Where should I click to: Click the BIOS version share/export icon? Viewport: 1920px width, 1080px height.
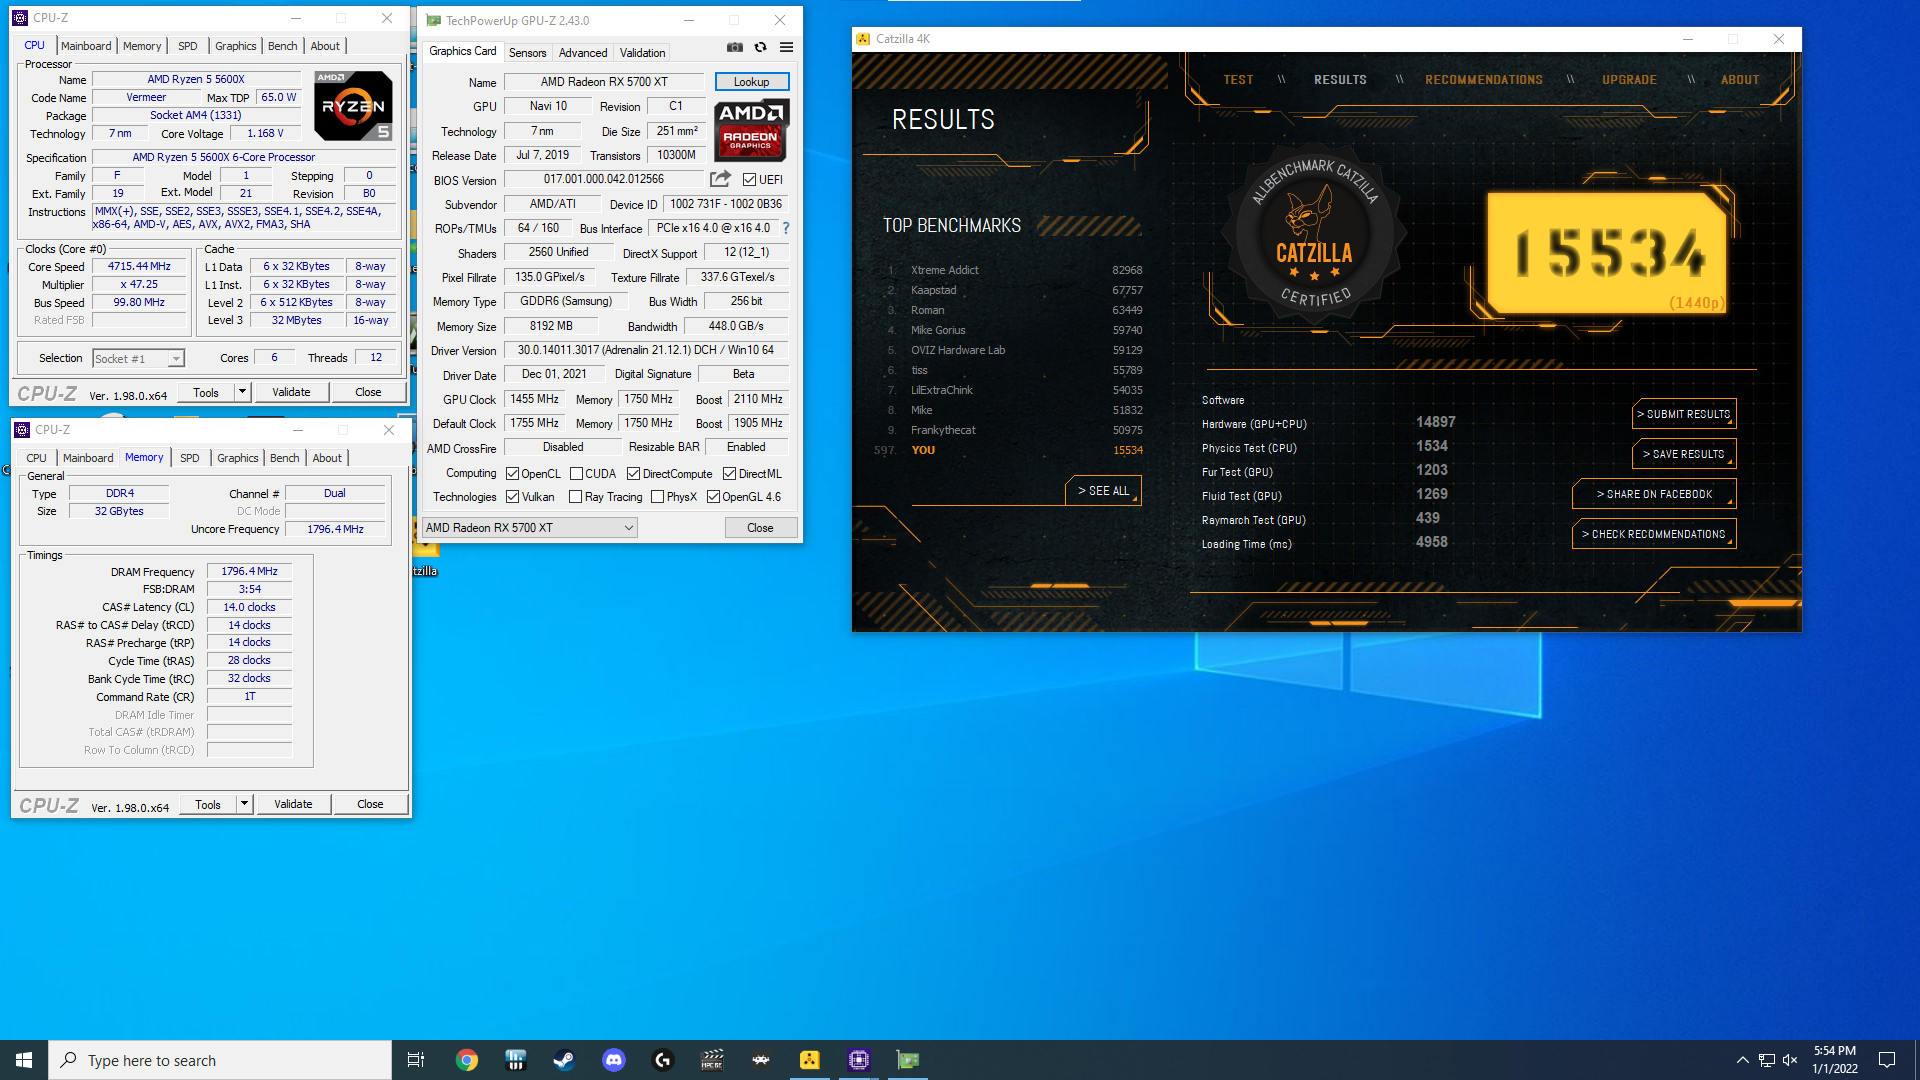pos(720,179)
